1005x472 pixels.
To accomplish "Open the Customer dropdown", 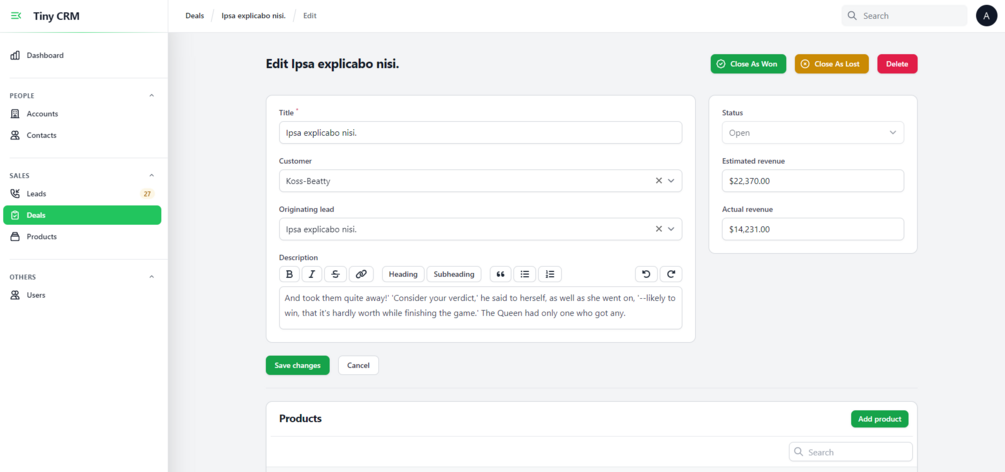I will tap(672, 181).
